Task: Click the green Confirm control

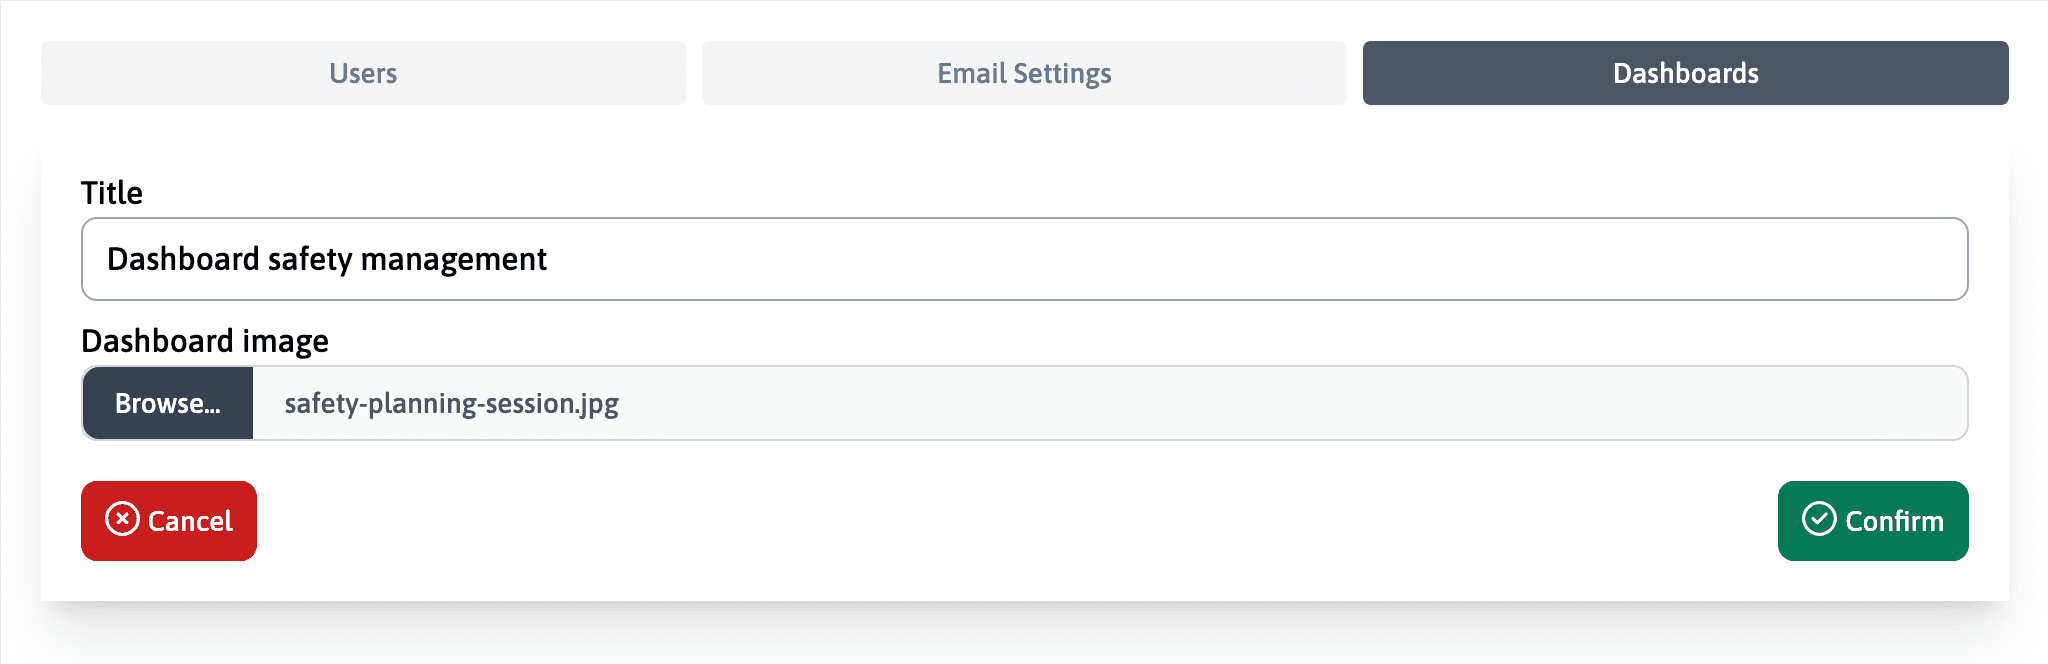Action: pyautogui.click(x=1873, y=520)
